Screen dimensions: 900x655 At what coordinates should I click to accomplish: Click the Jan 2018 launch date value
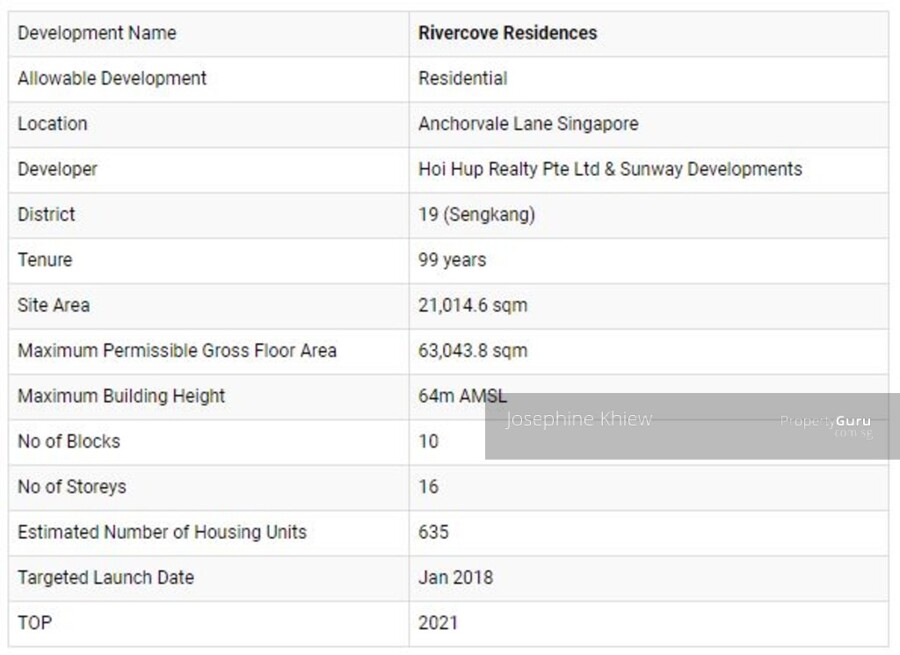pos(455,577)
